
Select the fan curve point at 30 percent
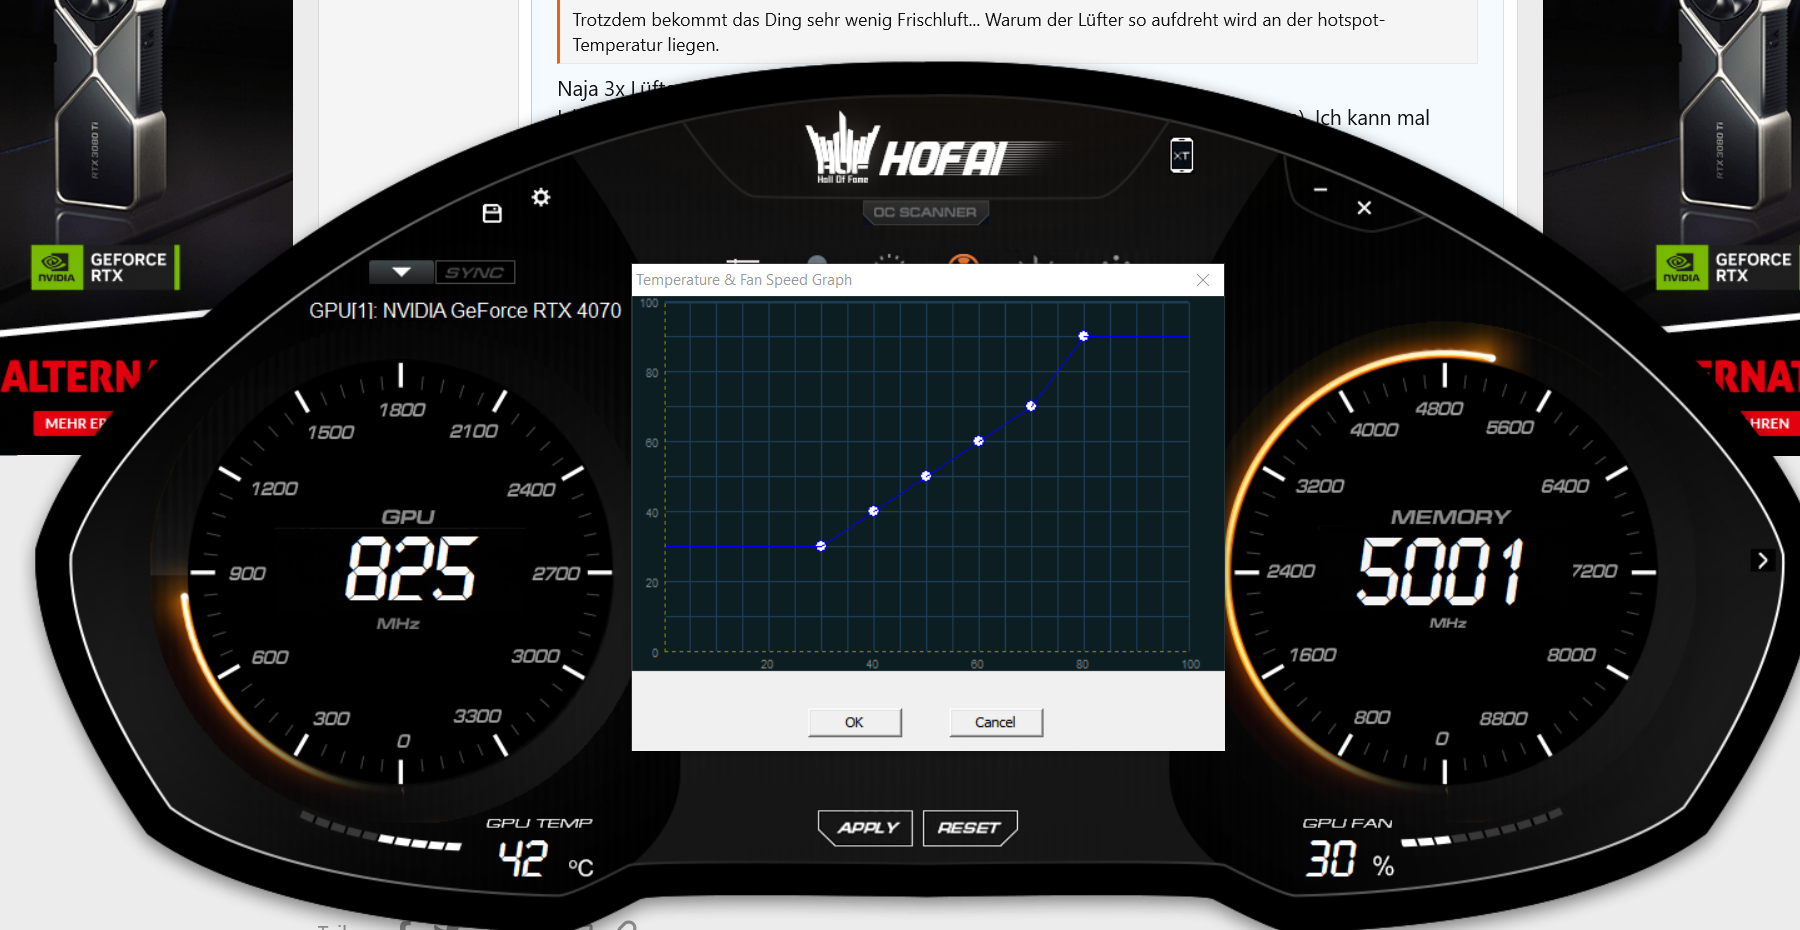(821, 546)
